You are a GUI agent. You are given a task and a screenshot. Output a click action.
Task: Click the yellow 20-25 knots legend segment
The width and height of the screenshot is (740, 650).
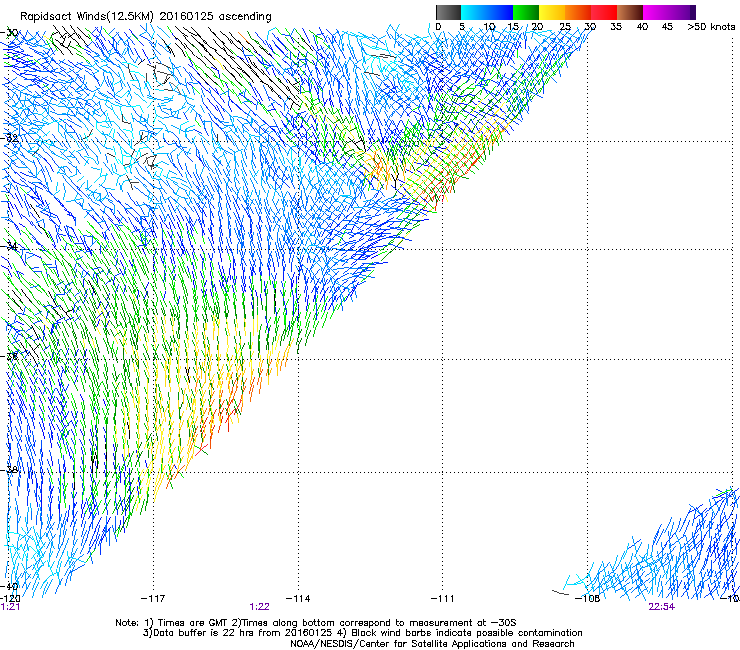(552, 12)
